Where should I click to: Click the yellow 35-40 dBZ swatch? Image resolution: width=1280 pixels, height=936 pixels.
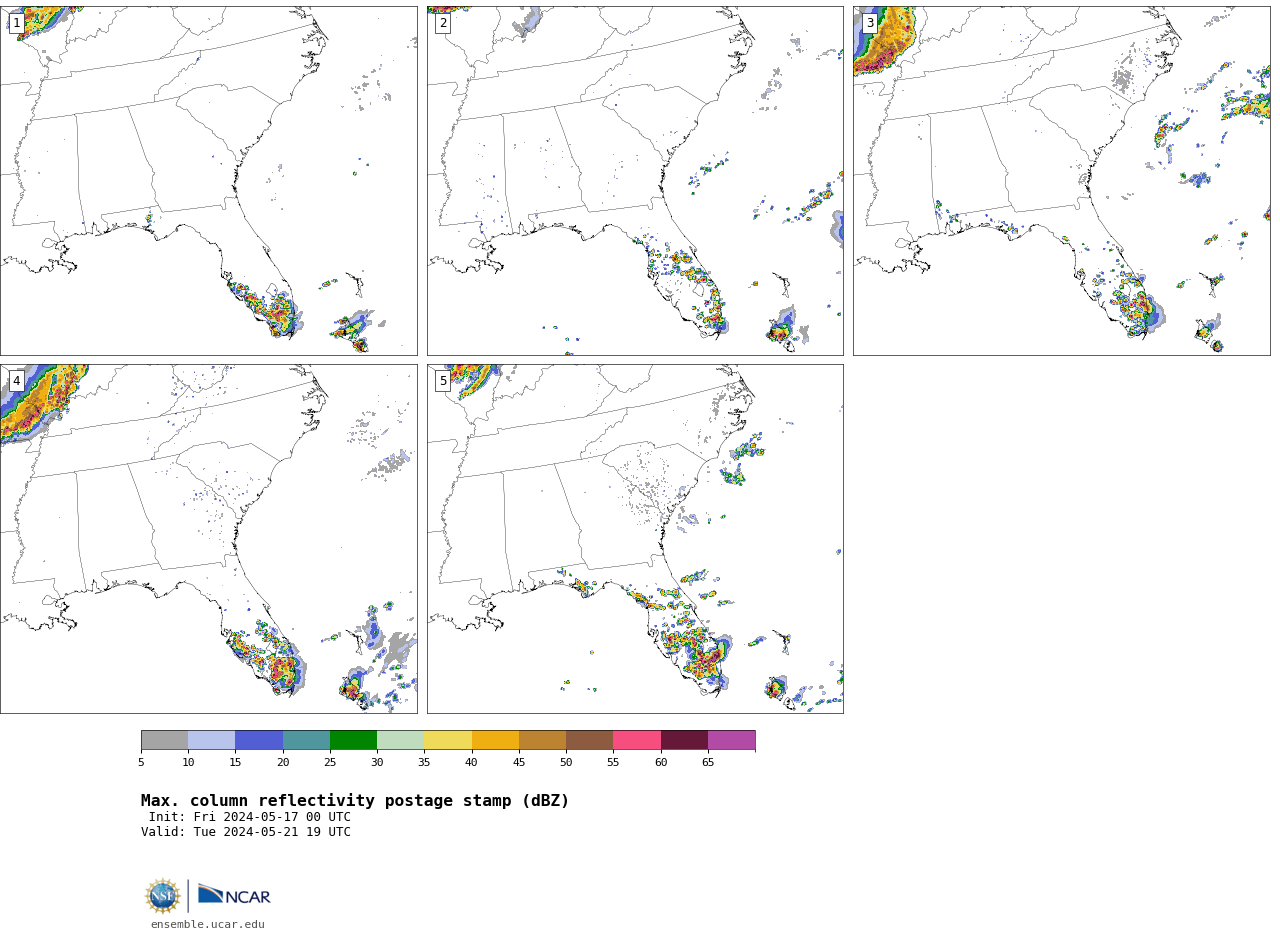tap(448, 740)
